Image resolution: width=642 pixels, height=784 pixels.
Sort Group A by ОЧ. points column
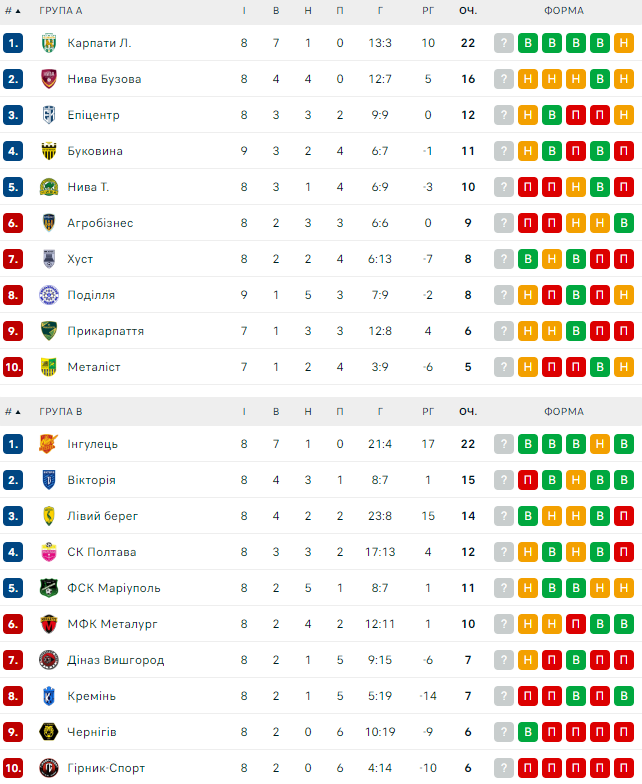point(467,11)
